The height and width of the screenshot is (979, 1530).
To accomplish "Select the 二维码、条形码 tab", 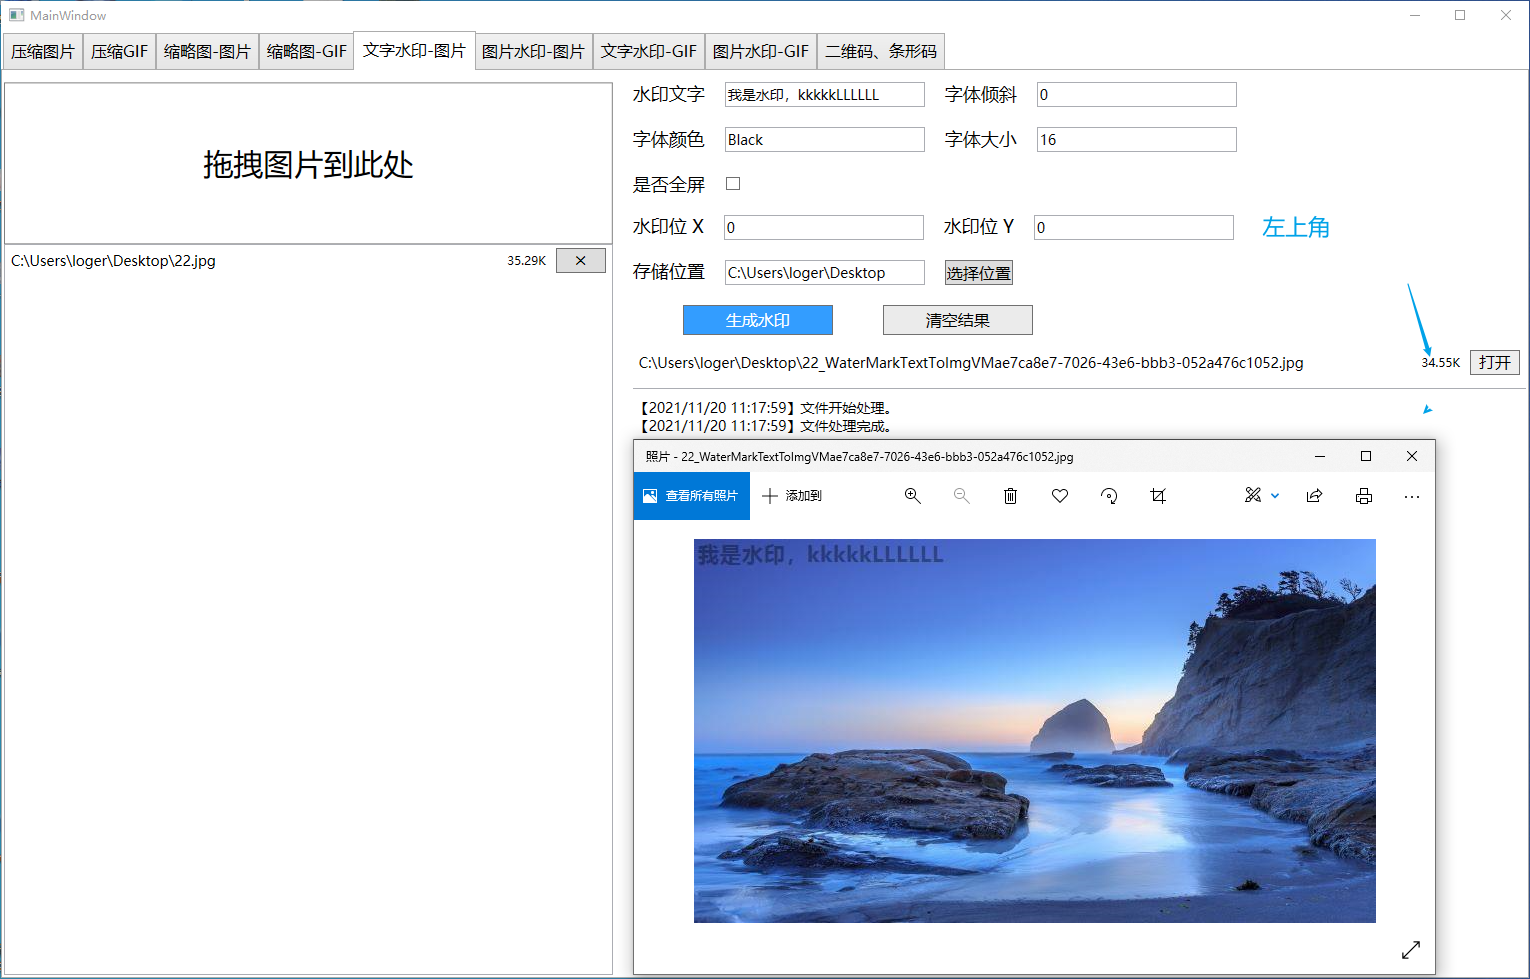I will 881,52.
